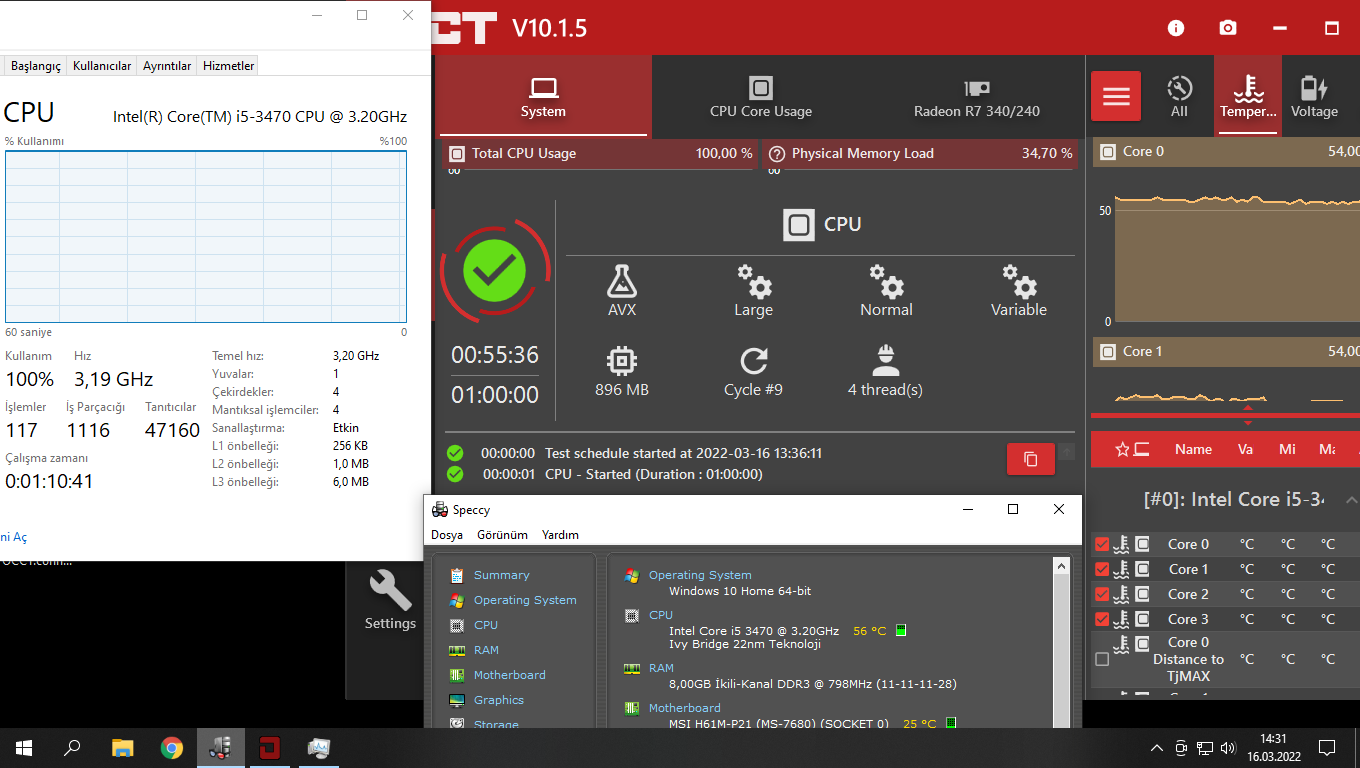Screen dimensions: 1360x768
Task: Show hidden system tray icons
Action: 1157,748
